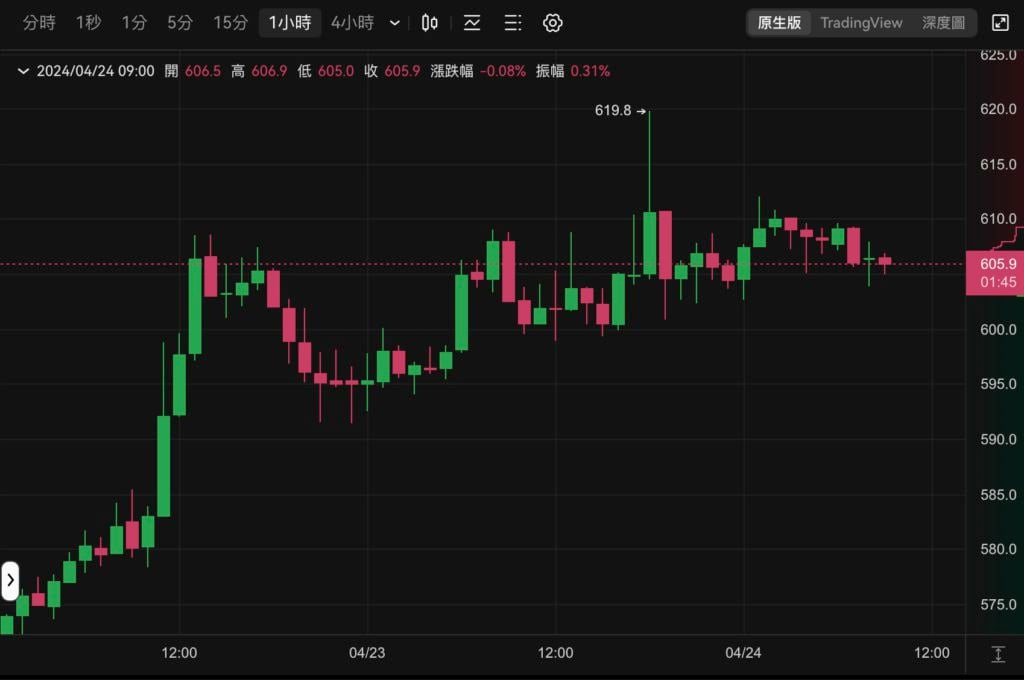Switch to 深度圖 depth chart
This screenshot has width=1024, height=680.
[944, 23]
